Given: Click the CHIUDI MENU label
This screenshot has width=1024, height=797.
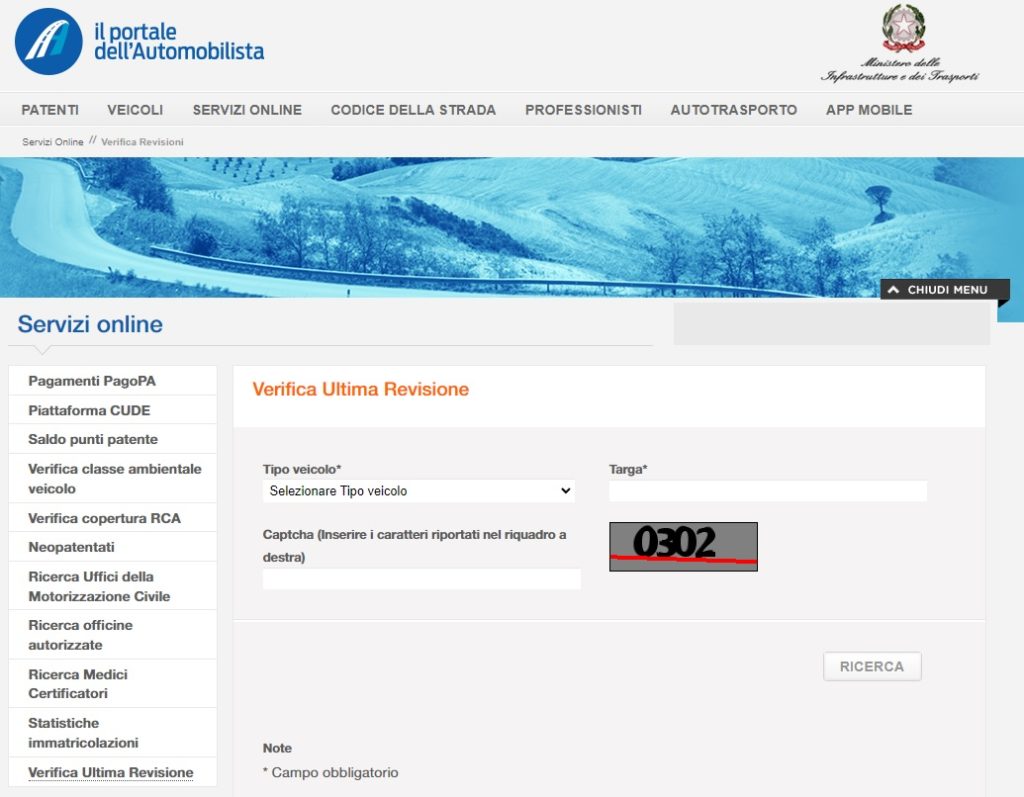Looking at the screenshot, I should tap(947, 289).
